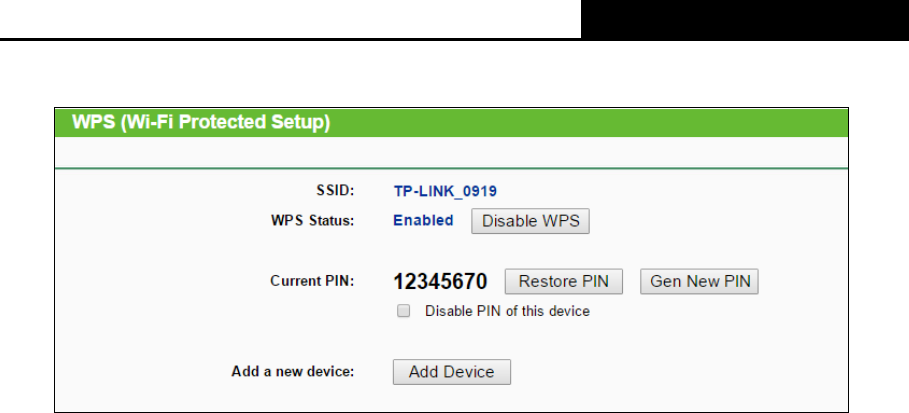The image size is (909, 413).
Task: Click the 'Add a new device:' label
Action: click(x=293, y=371)
